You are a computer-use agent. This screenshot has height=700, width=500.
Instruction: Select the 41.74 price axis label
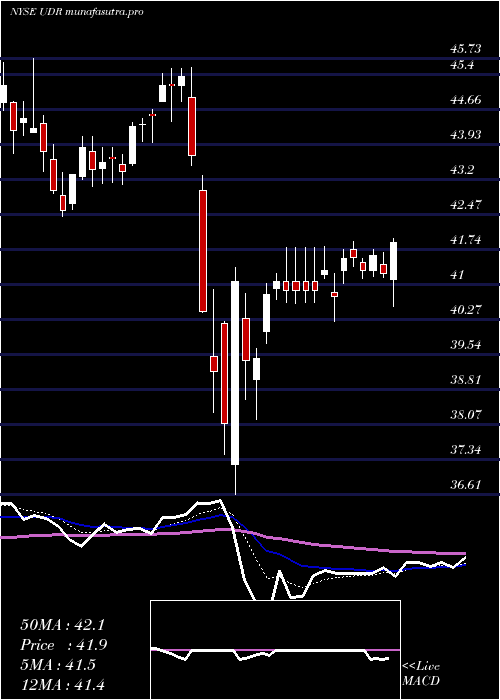pos(465,240)
